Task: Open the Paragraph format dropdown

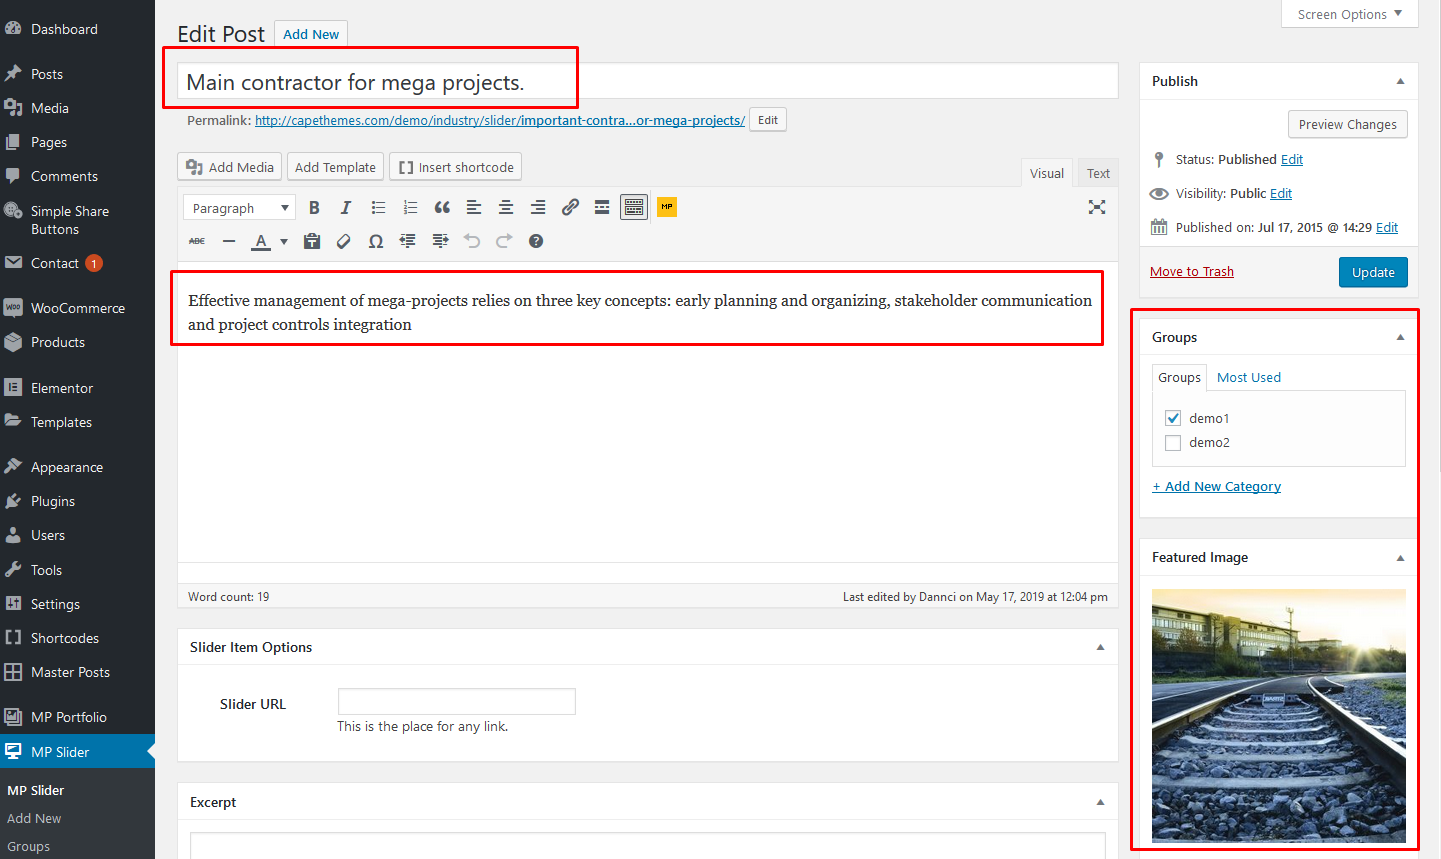Action: coord(239,208)
